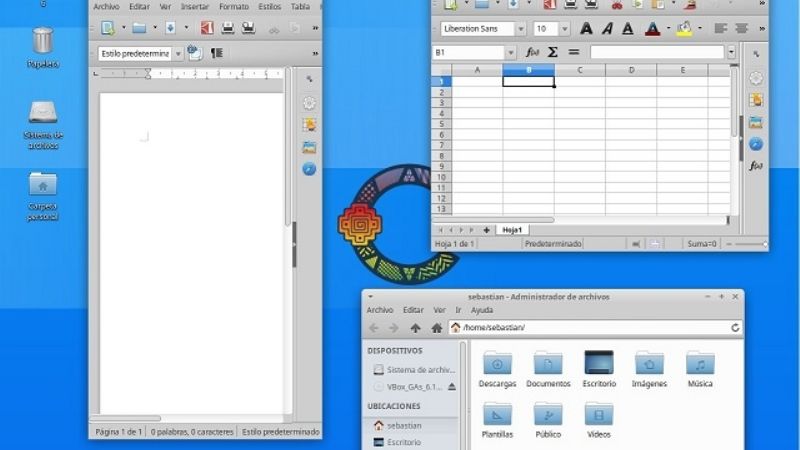Screen dimensions: 800x450
Task: Open Navigator compass in Writer sidebar
Action: coord(309,169)
